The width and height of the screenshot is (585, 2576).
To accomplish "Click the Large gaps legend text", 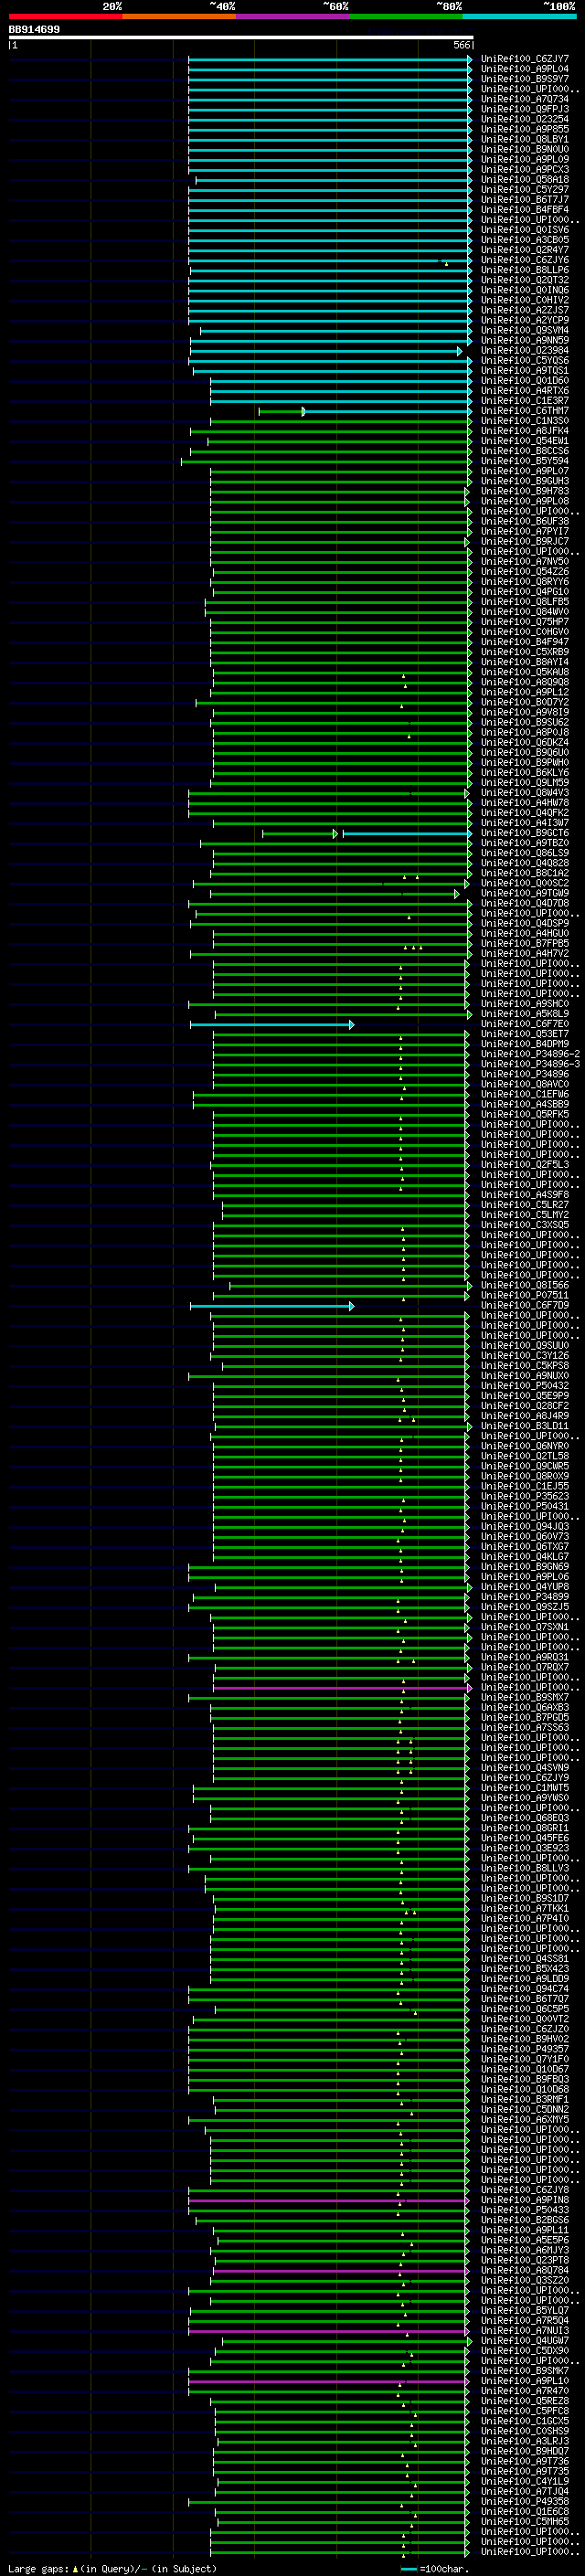I will point(112,2568).
